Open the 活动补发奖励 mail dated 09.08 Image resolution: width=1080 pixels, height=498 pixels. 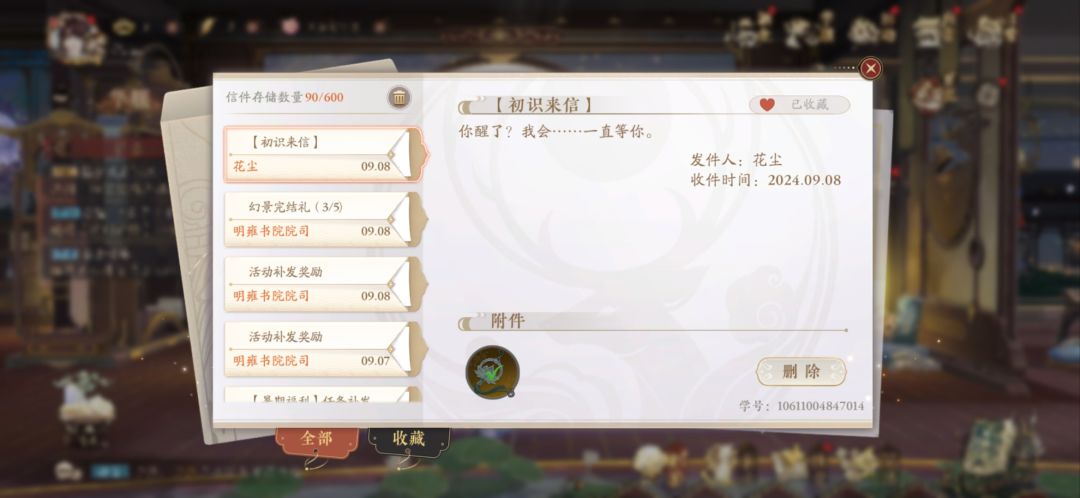pos(323,284)
